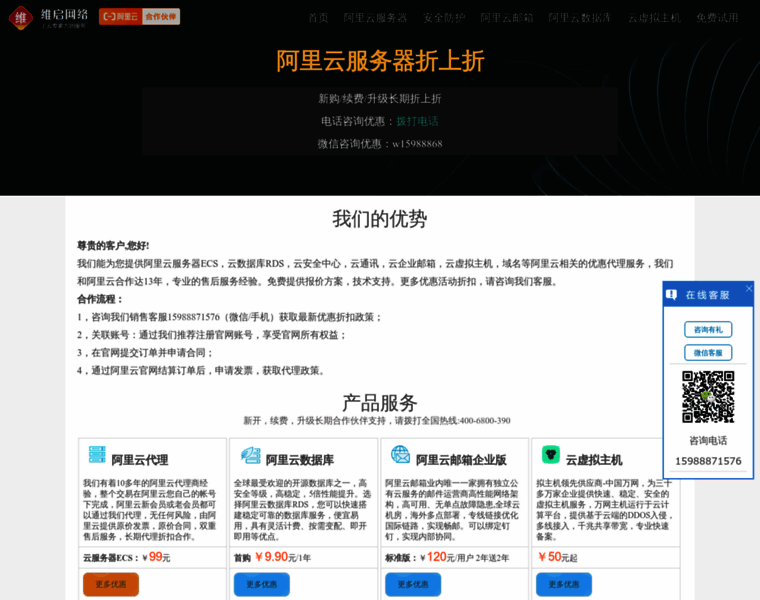The image size is (760, 600).
Task: Click the 微信咨询优惠 w15988868 text
Action: point(380,144)
